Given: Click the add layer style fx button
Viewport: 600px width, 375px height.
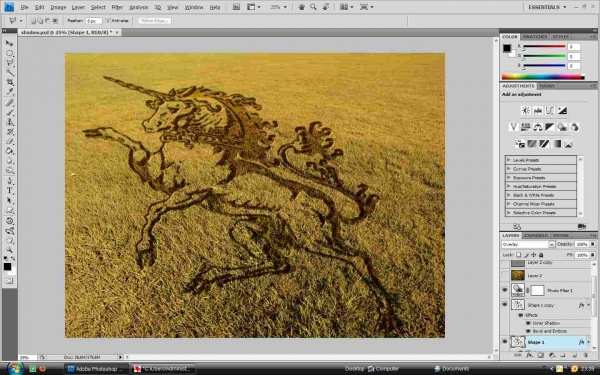Looking at the screenshot, I should coord(529,355).
